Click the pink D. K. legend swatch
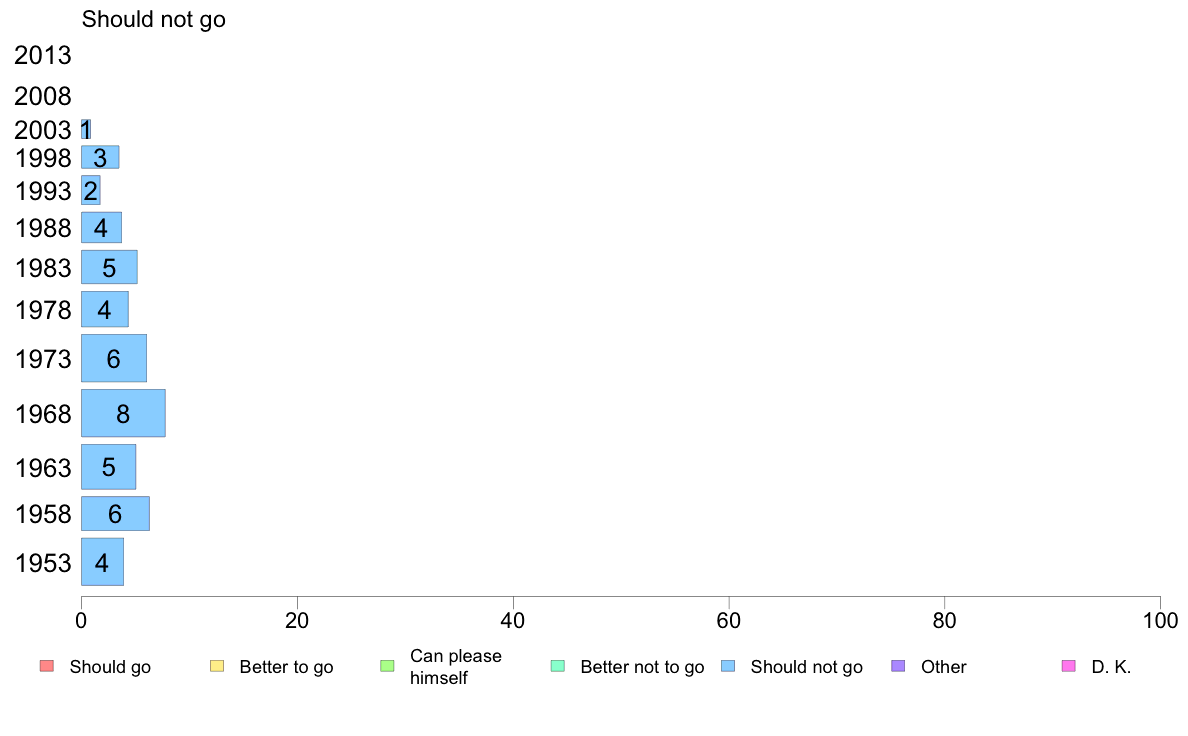This screenshot has height=736, width=1188. point(1068,666)
